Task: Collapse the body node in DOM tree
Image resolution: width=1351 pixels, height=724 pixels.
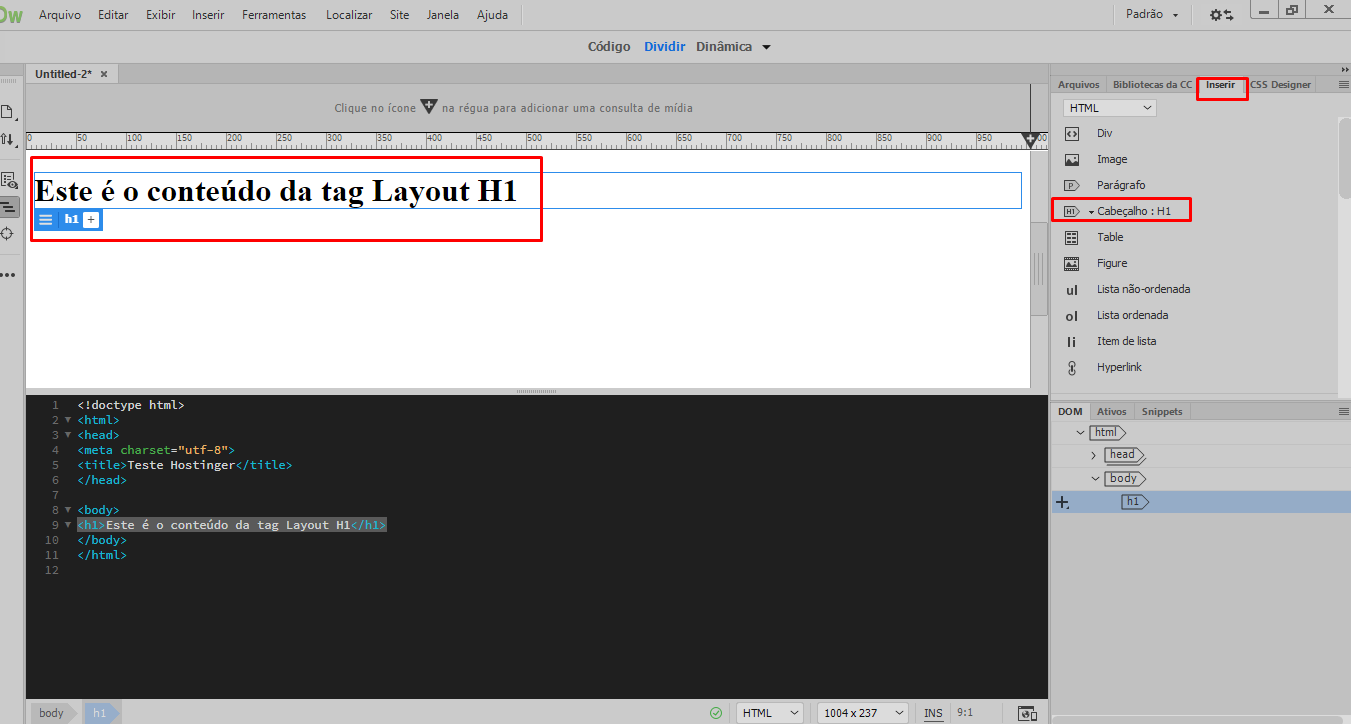Action: (x=1095, y=479)
